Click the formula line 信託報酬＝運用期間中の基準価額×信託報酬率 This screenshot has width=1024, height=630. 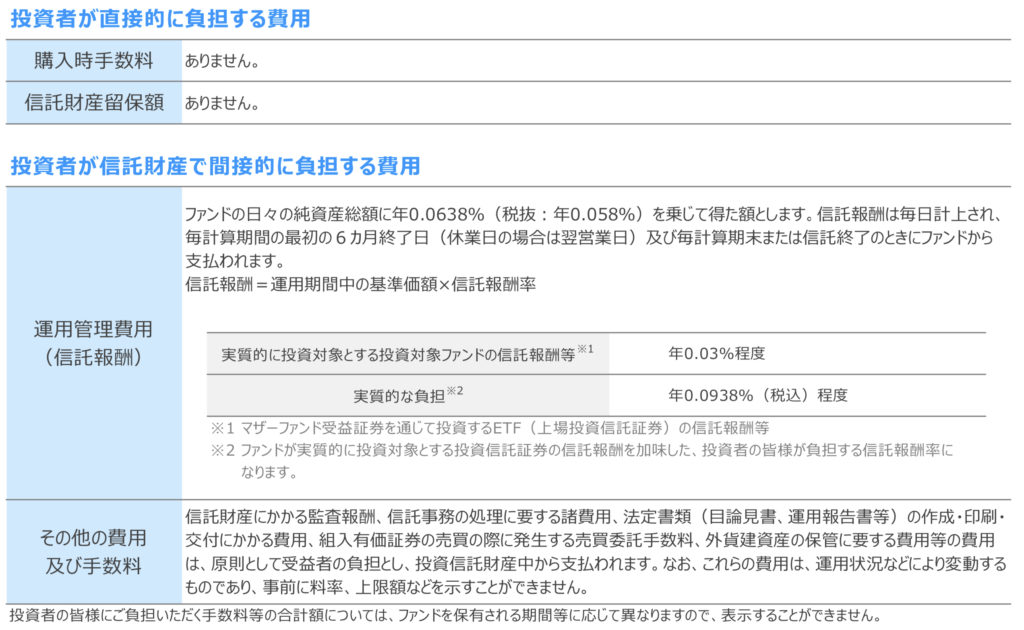point(361,284)
